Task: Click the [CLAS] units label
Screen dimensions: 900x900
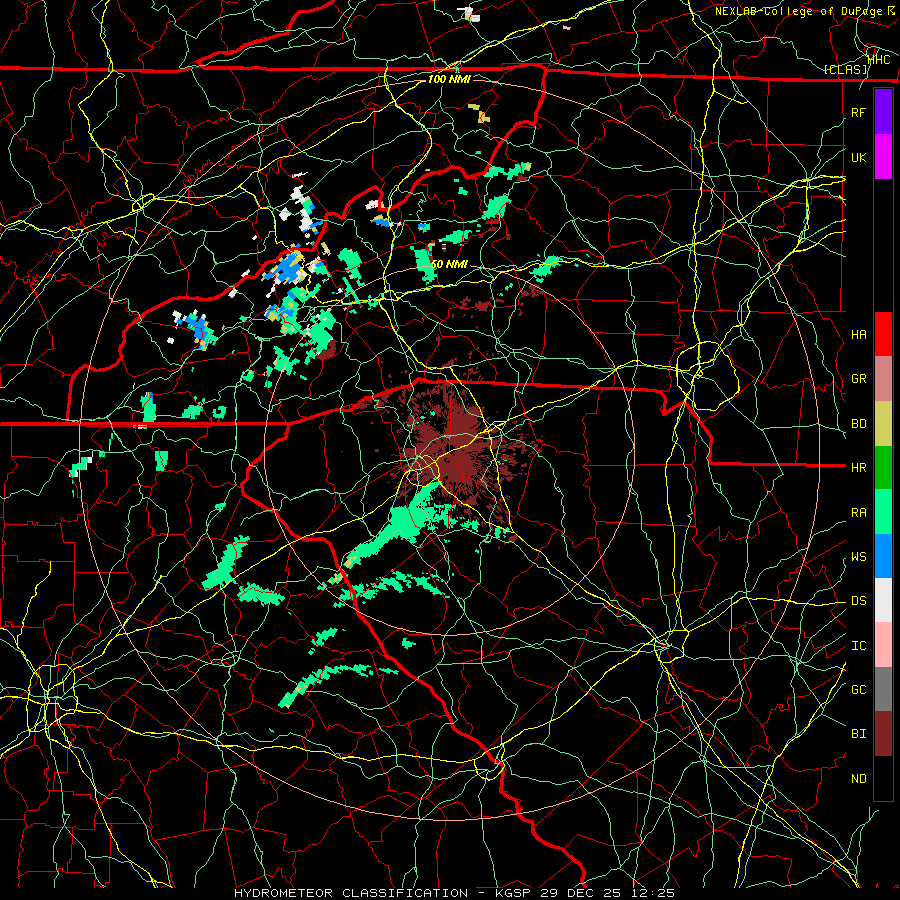Action: tap(845, 70)
